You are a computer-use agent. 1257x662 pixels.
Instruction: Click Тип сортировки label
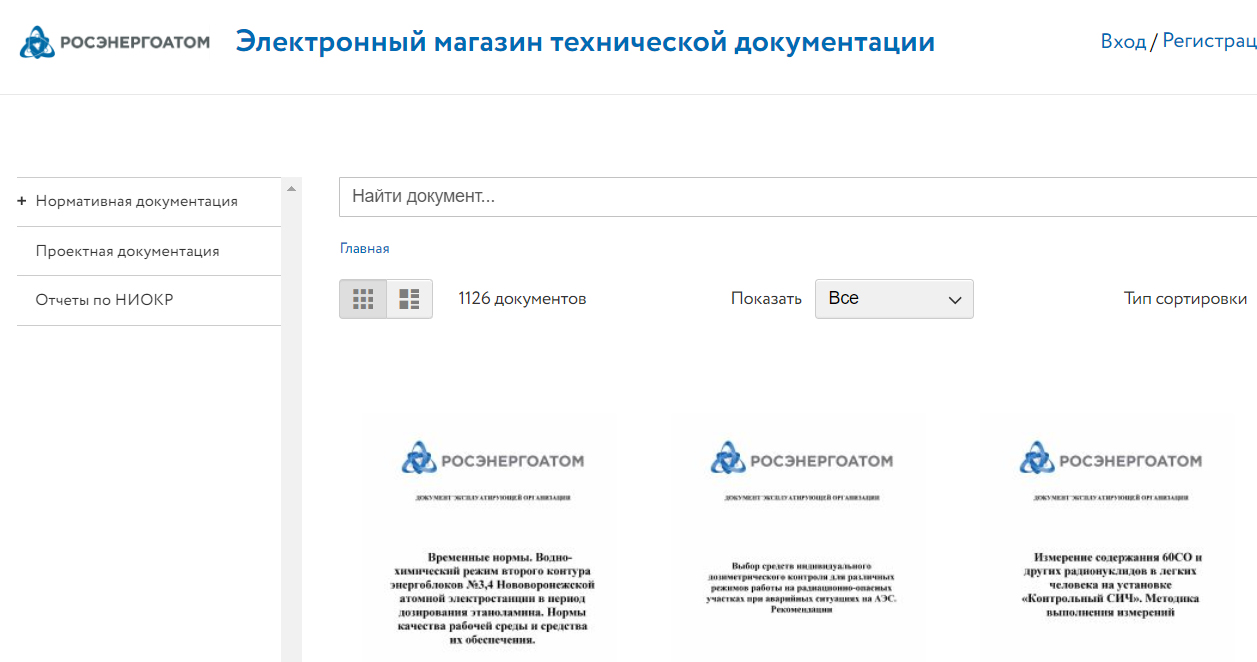click(1185, 298)
